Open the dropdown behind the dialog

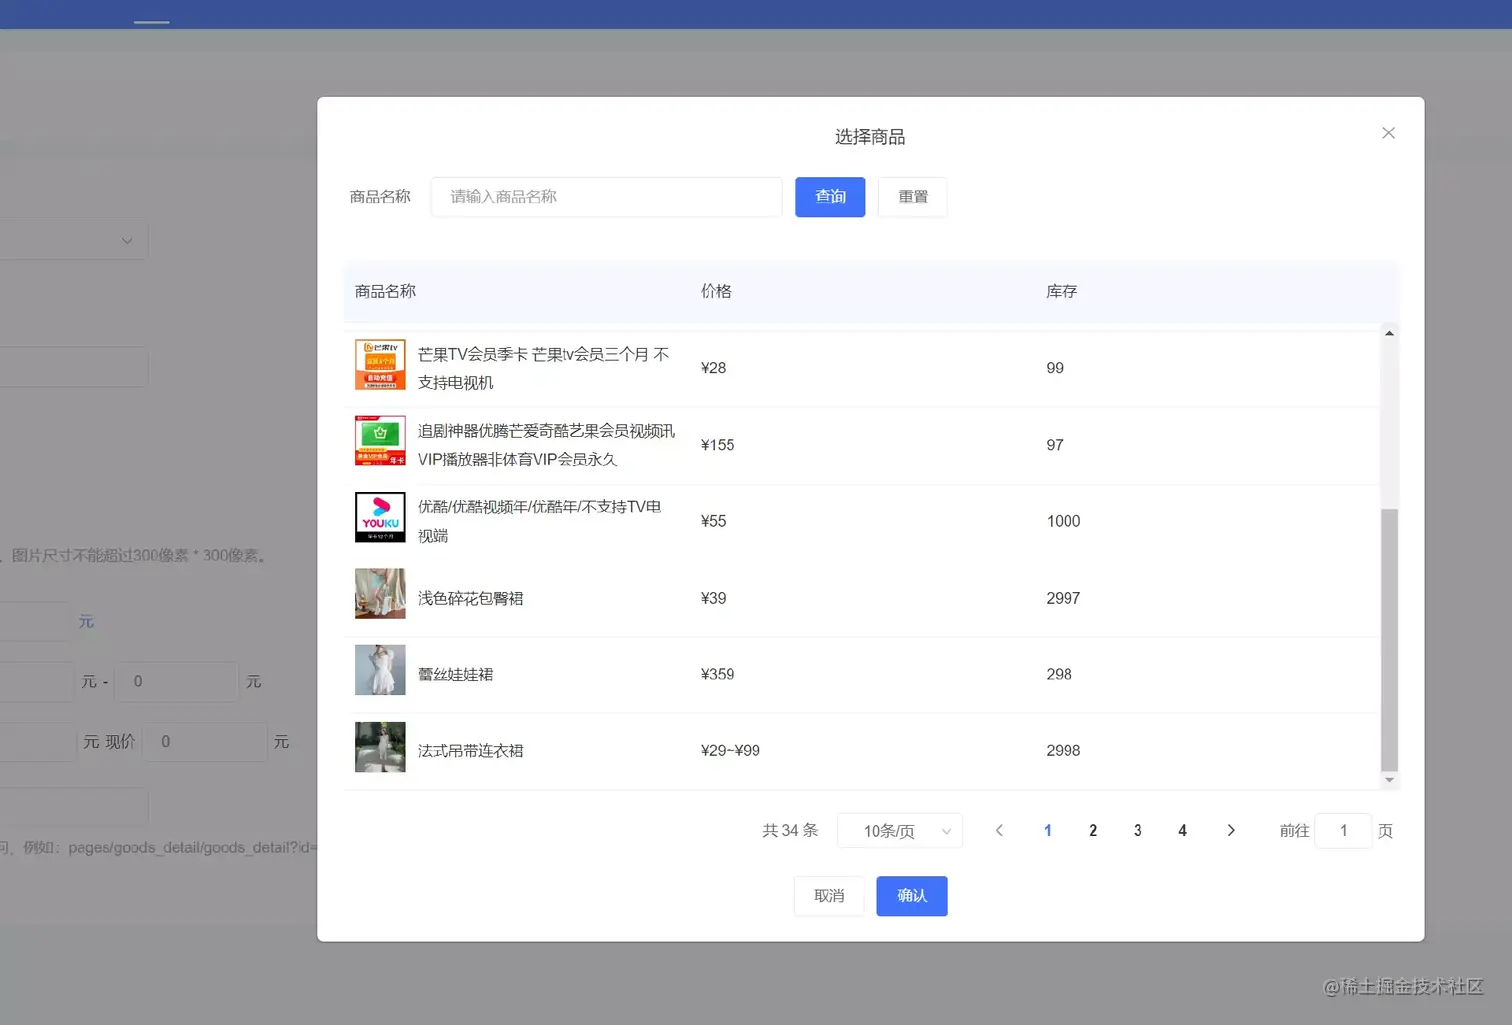(74, 240)
